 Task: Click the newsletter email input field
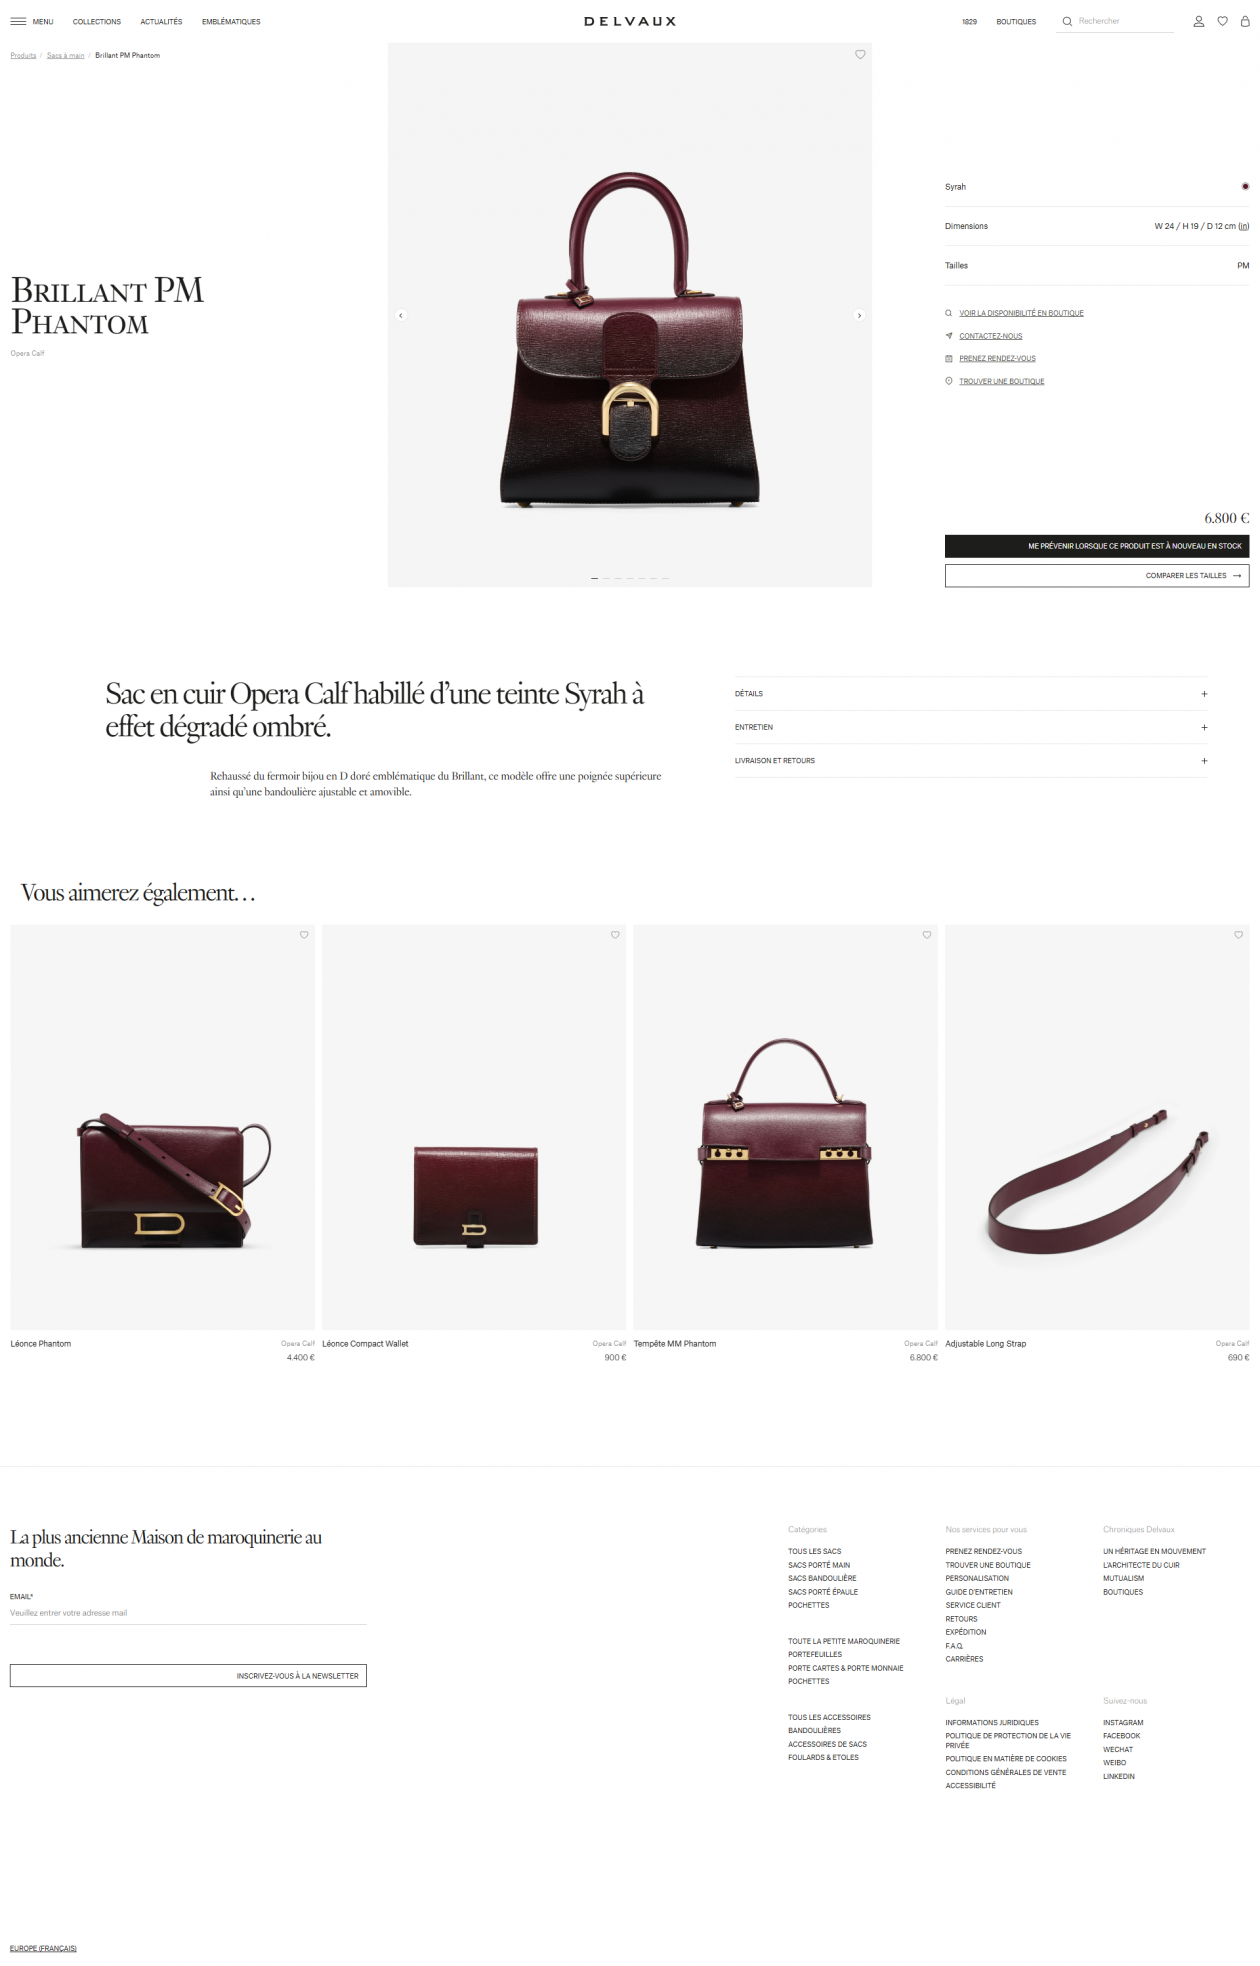(x=188, y=1613)
